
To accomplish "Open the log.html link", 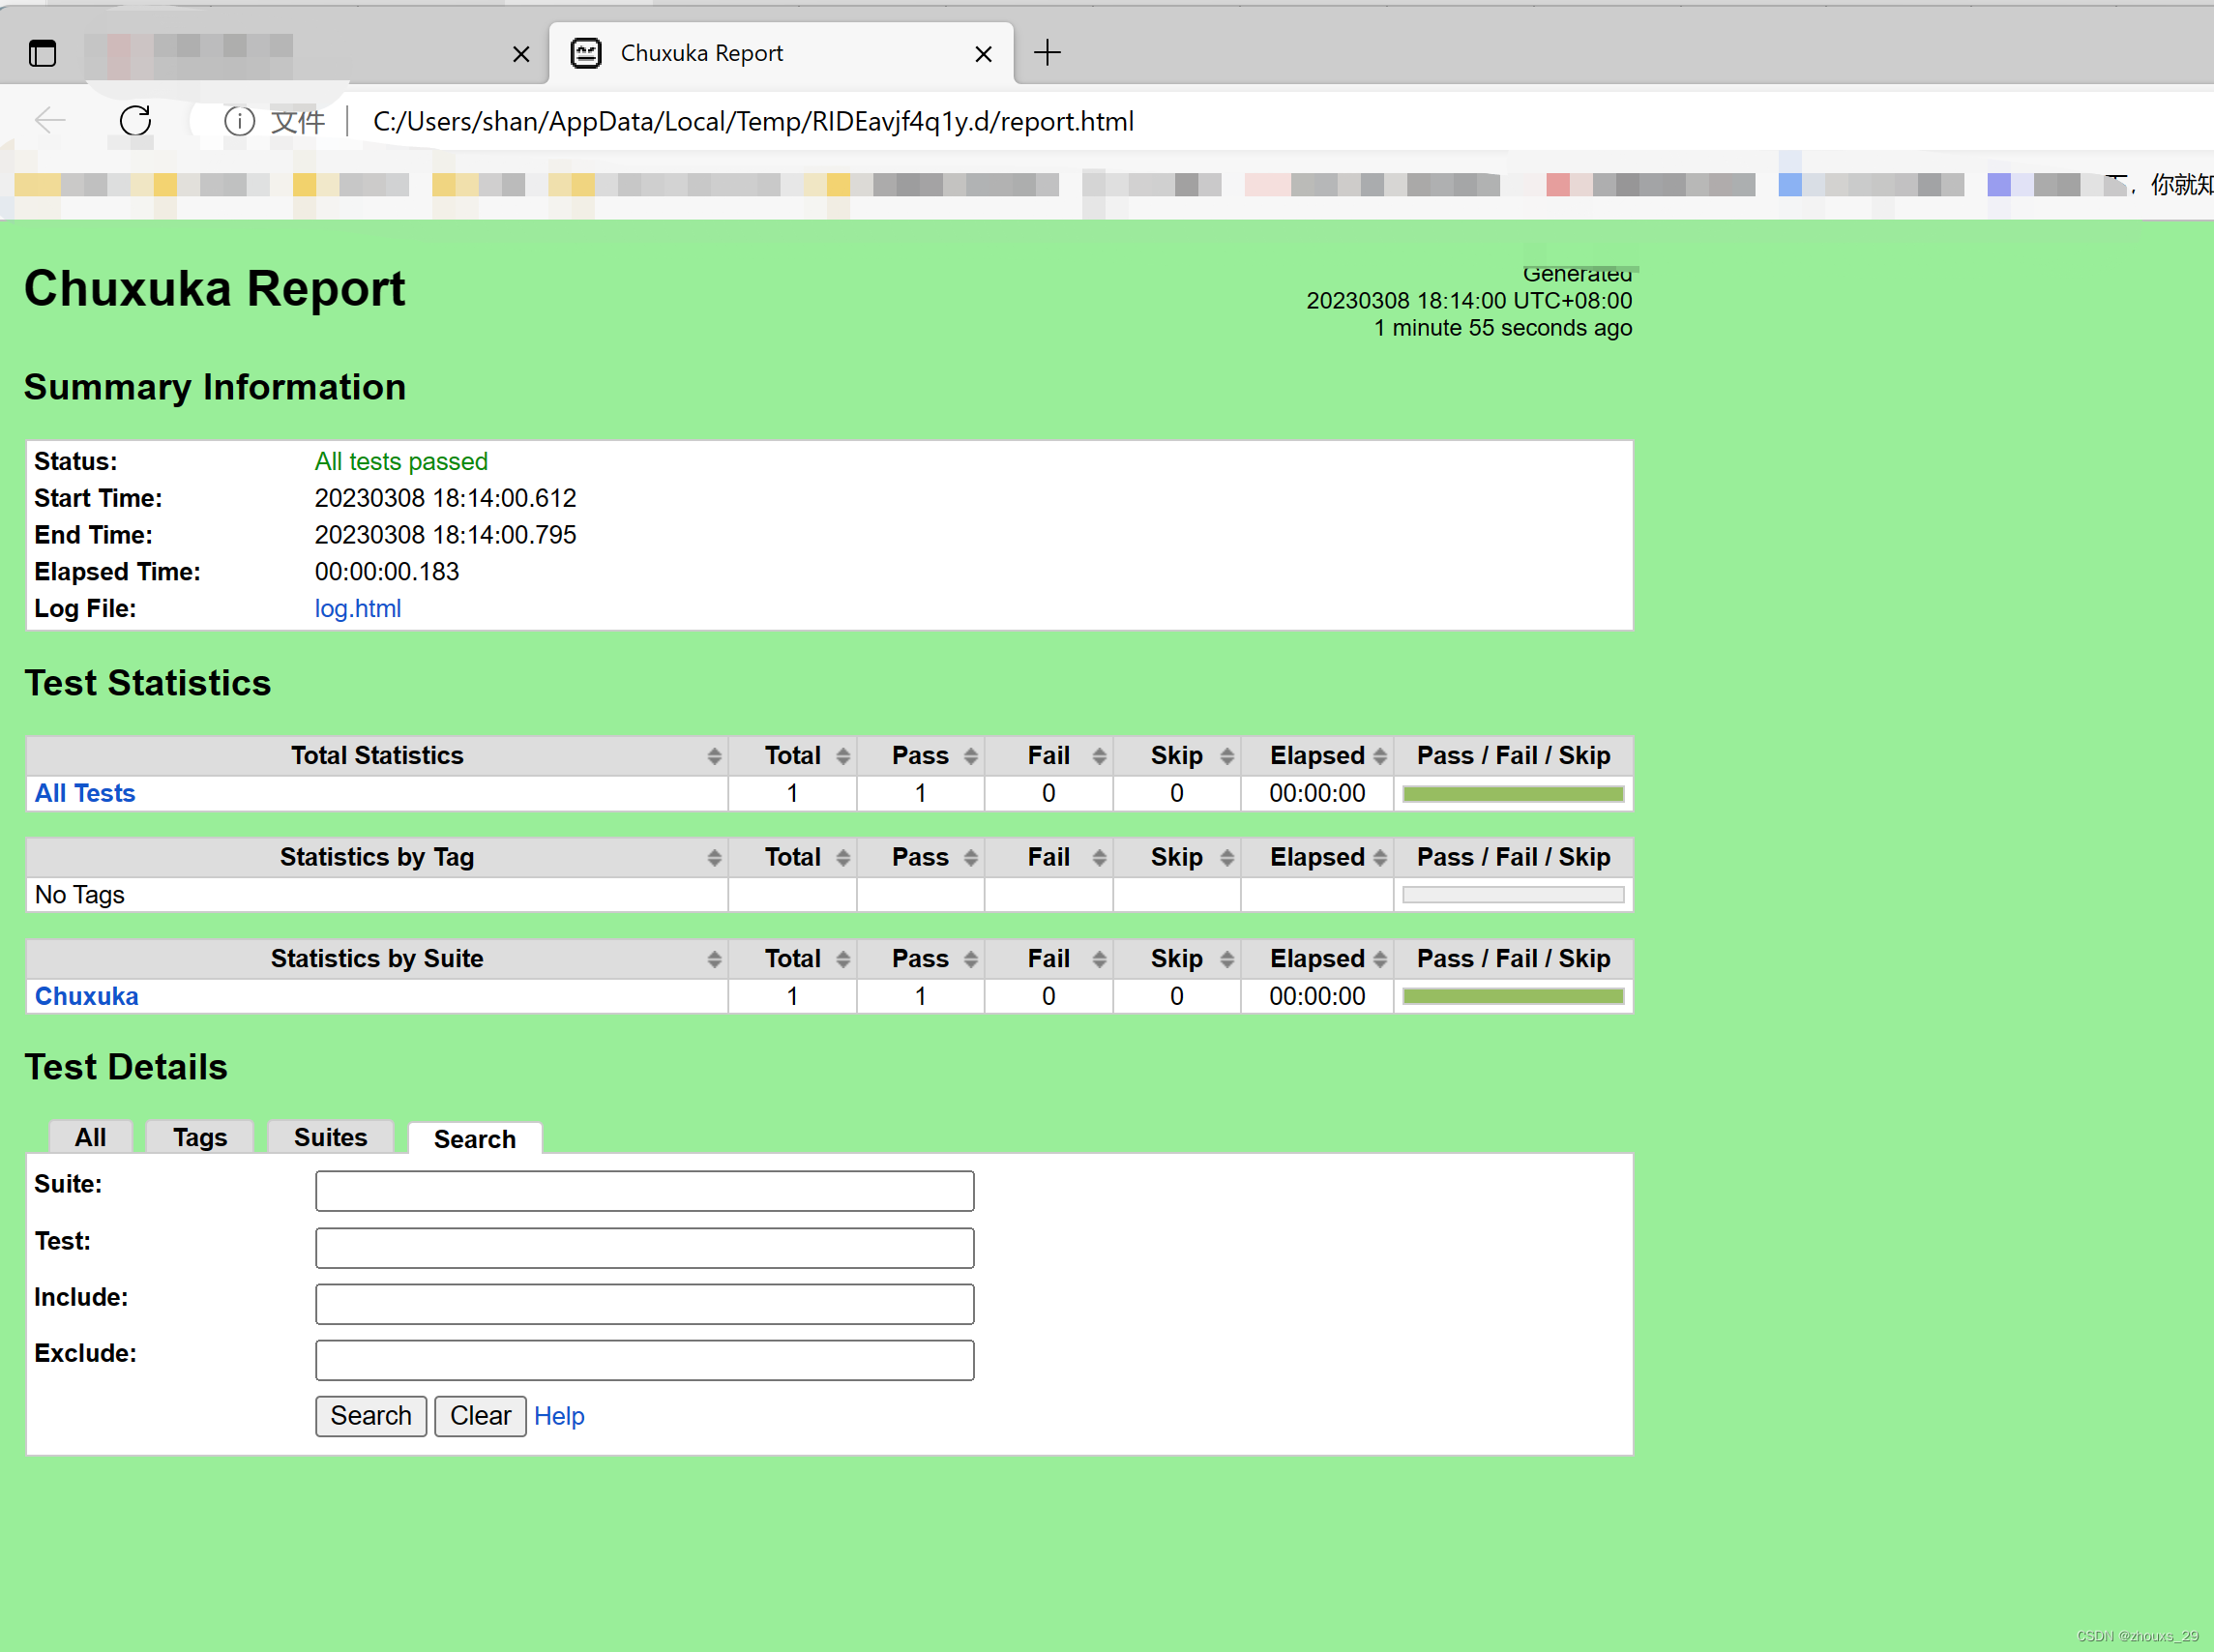I will pos(357,608).
